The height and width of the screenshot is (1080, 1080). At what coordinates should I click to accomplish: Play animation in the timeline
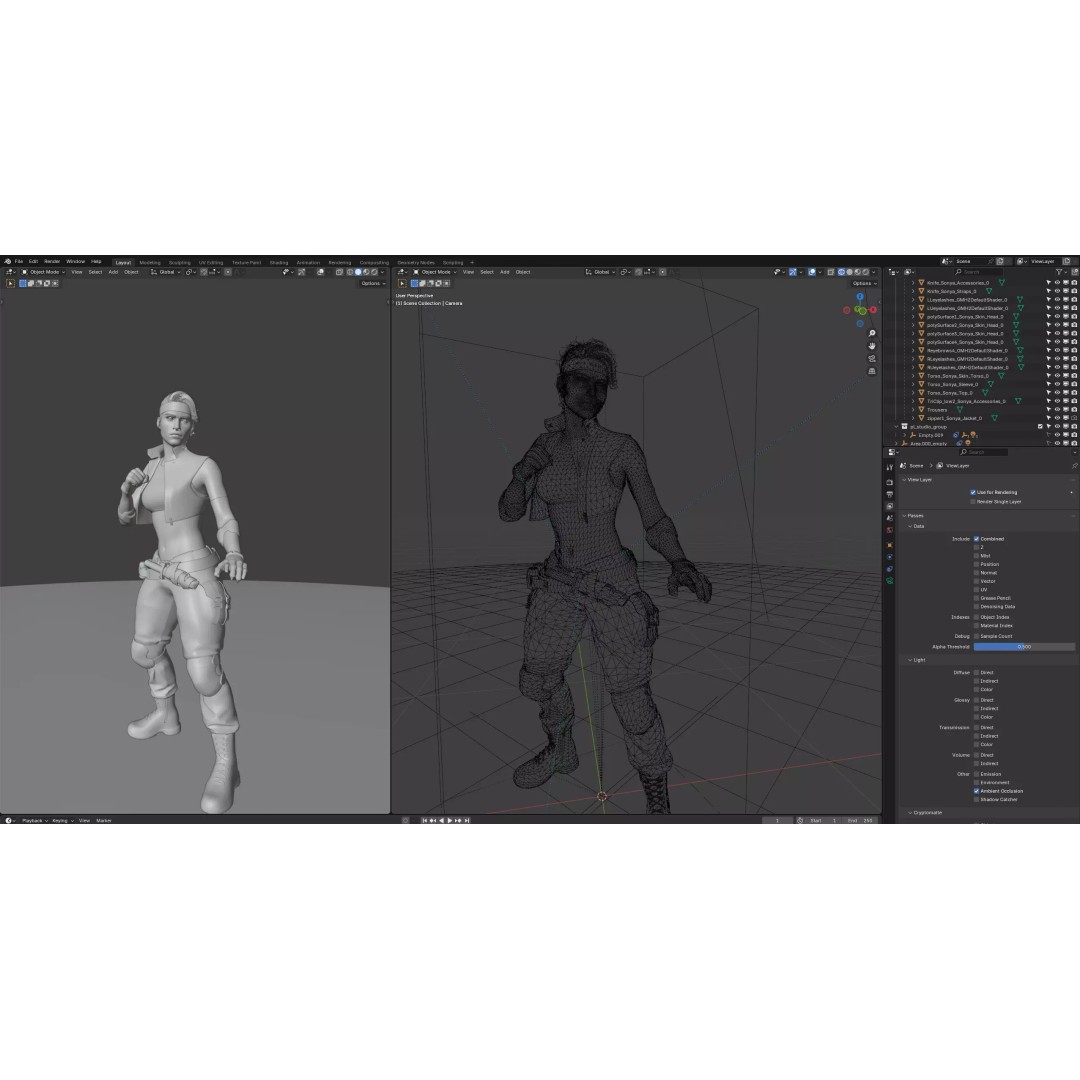pyautogui.click(x=450, y=820)
